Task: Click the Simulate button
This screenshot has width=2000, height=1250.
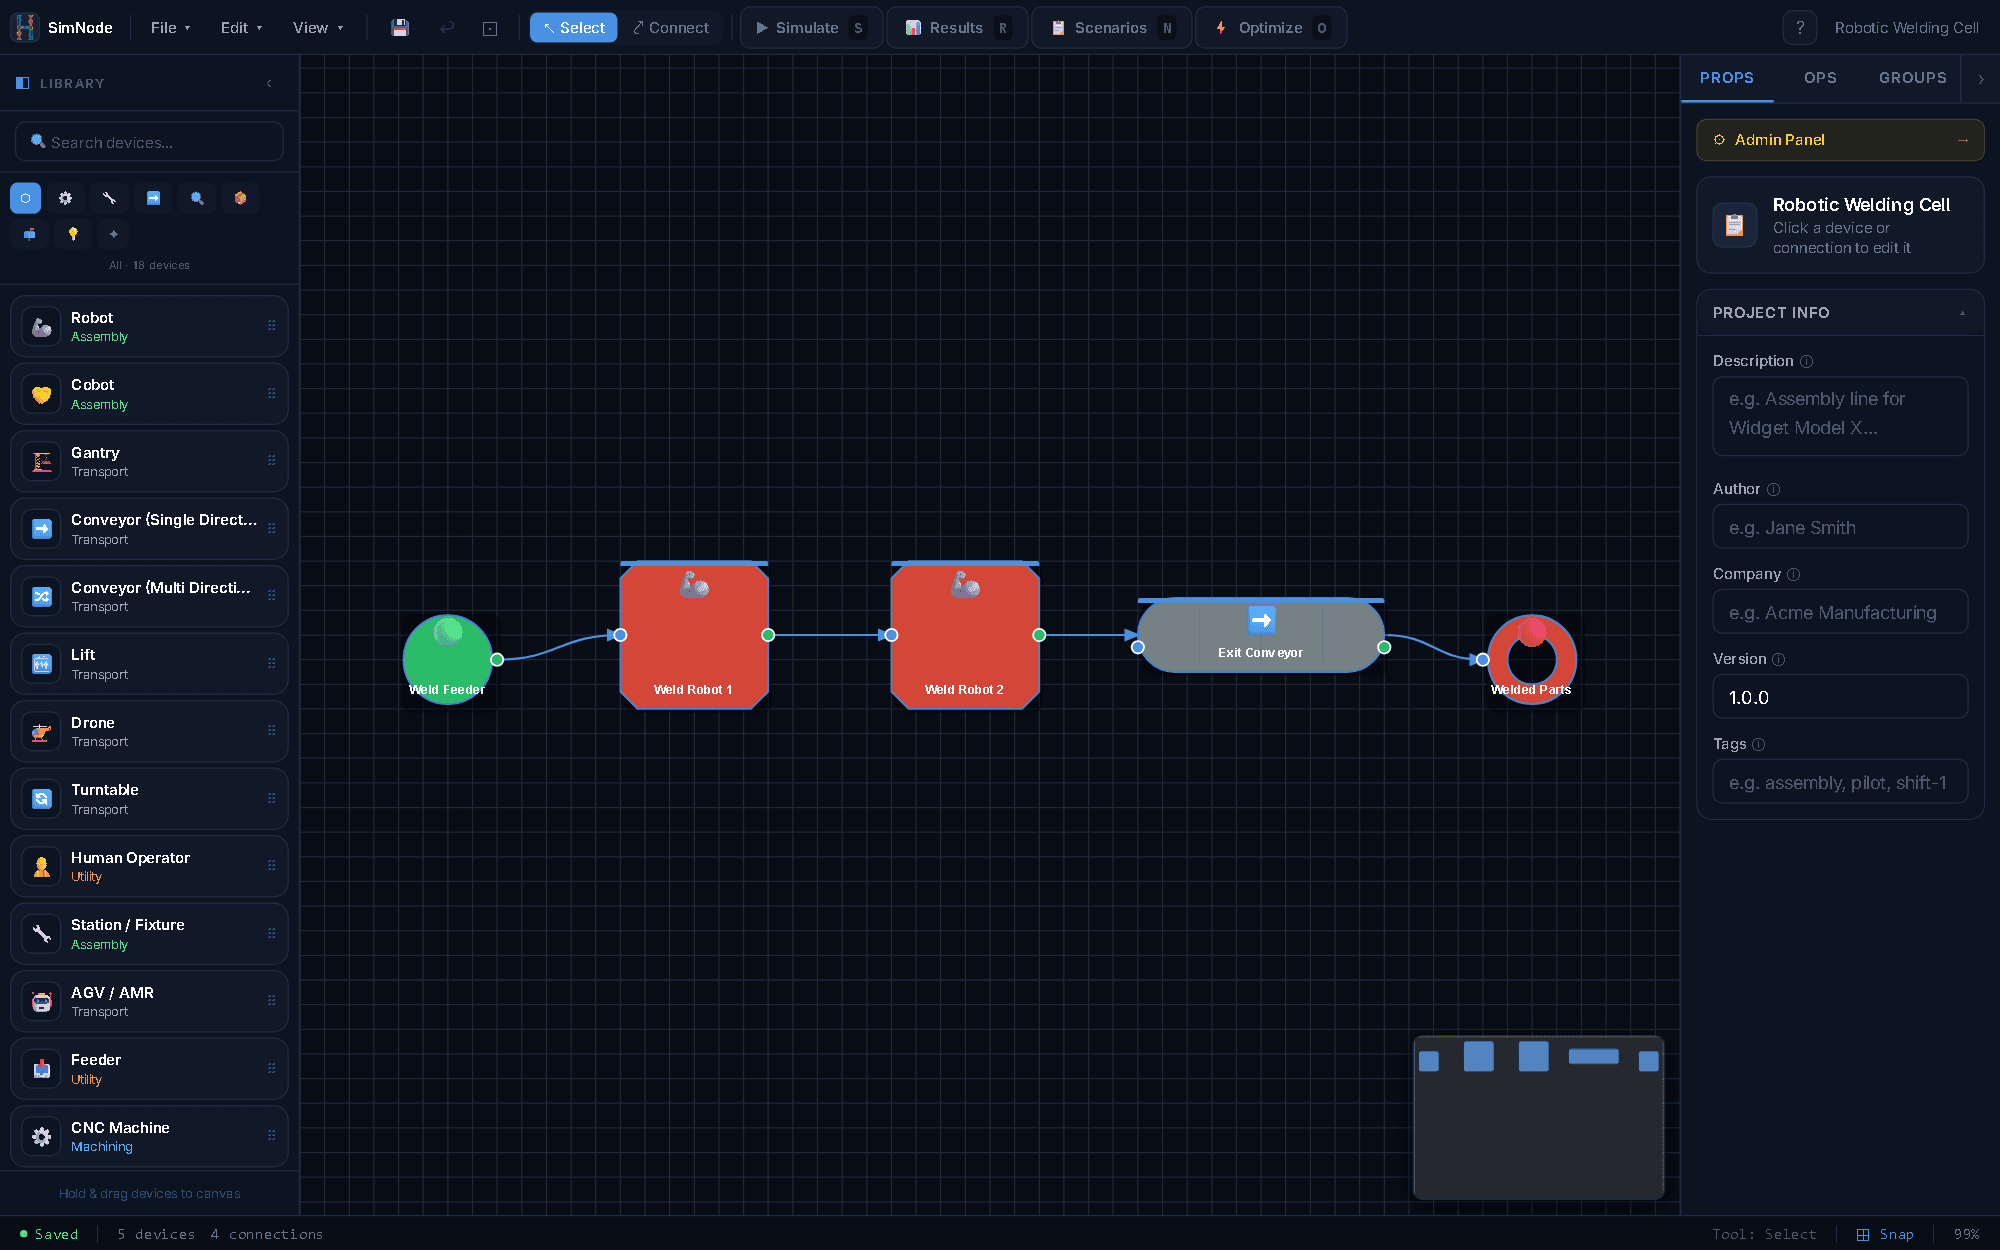Action: coord(811,28)
